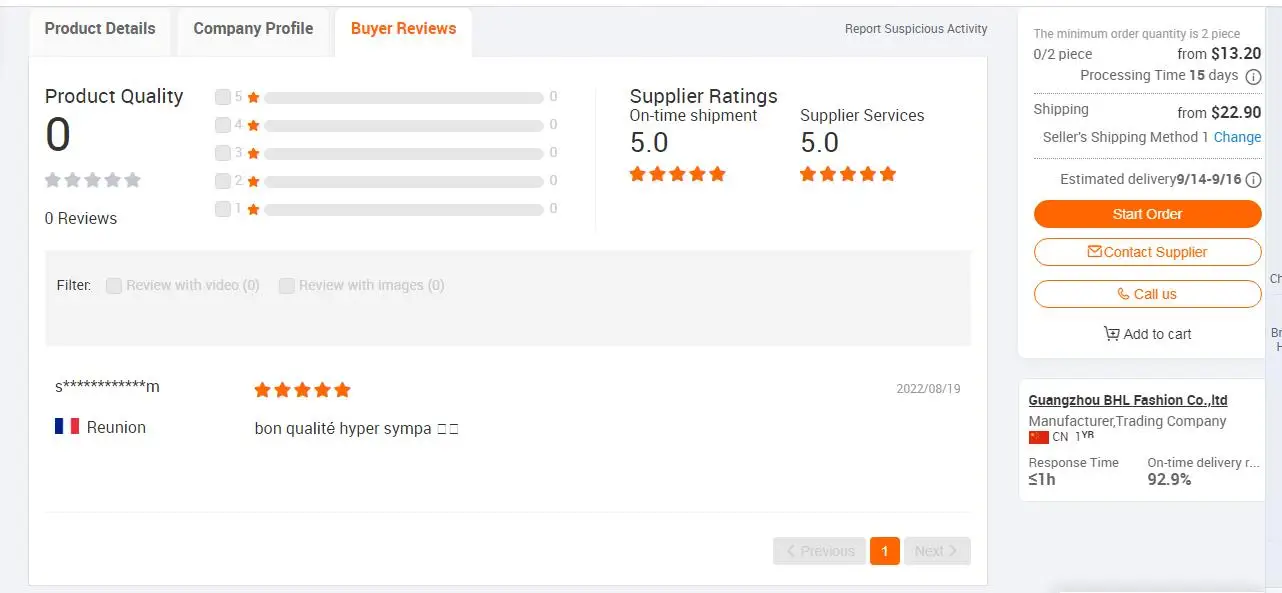Image resolution: width=1282 pixels, height=593 pixels.
Task: Click Add to cart
Action: [x=1147, y=334]
